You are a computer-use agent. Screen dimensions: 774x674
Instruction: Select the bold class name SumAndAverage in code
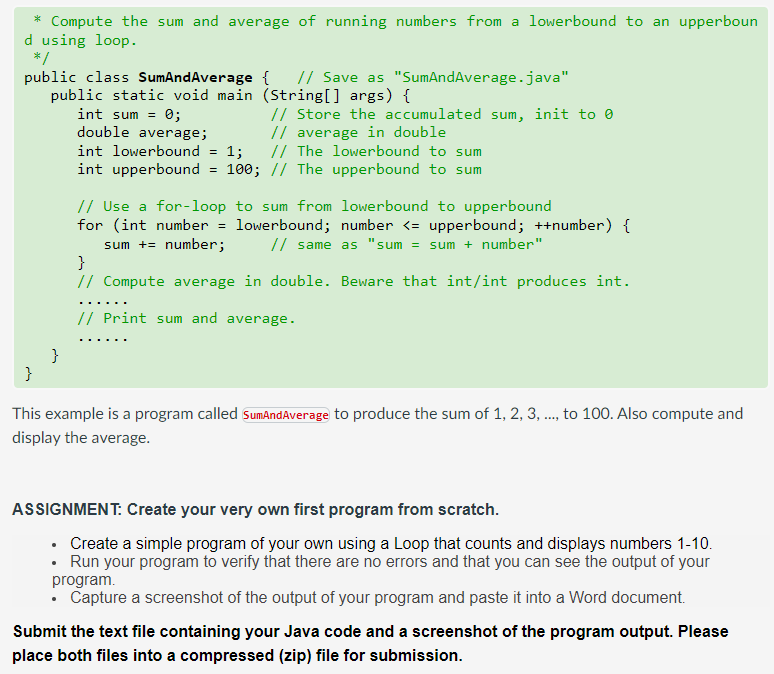(195, 78)
